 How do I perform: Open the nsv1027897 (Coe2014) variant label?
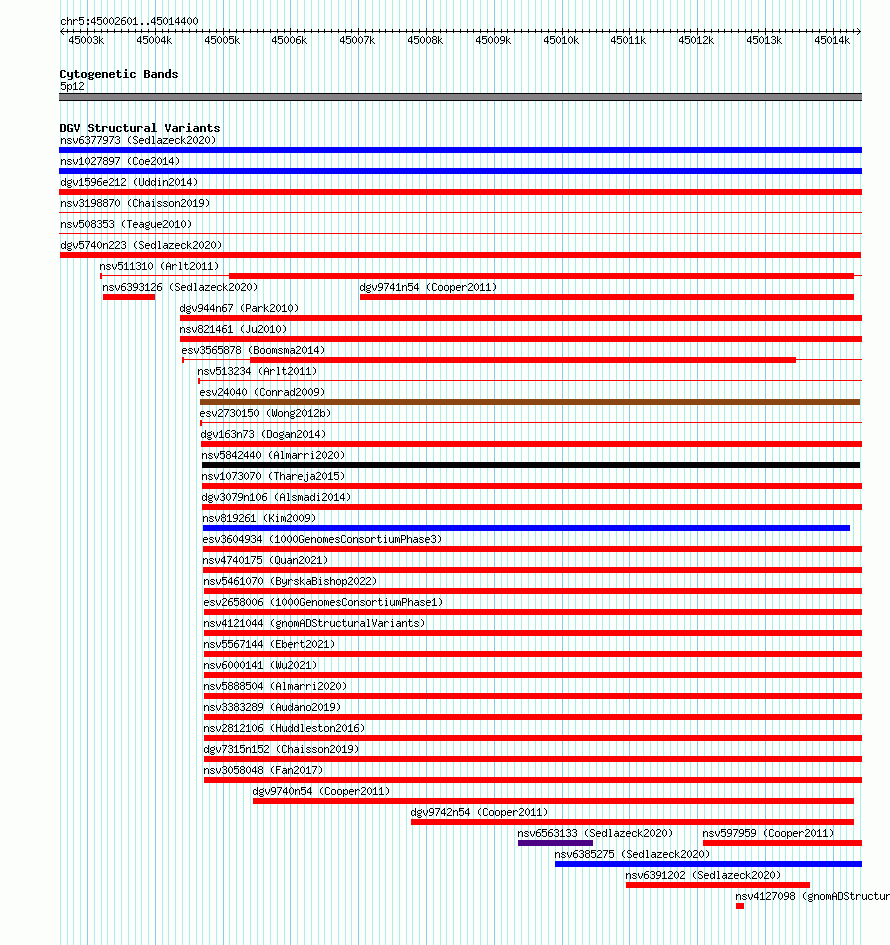(x=120, y=162)
